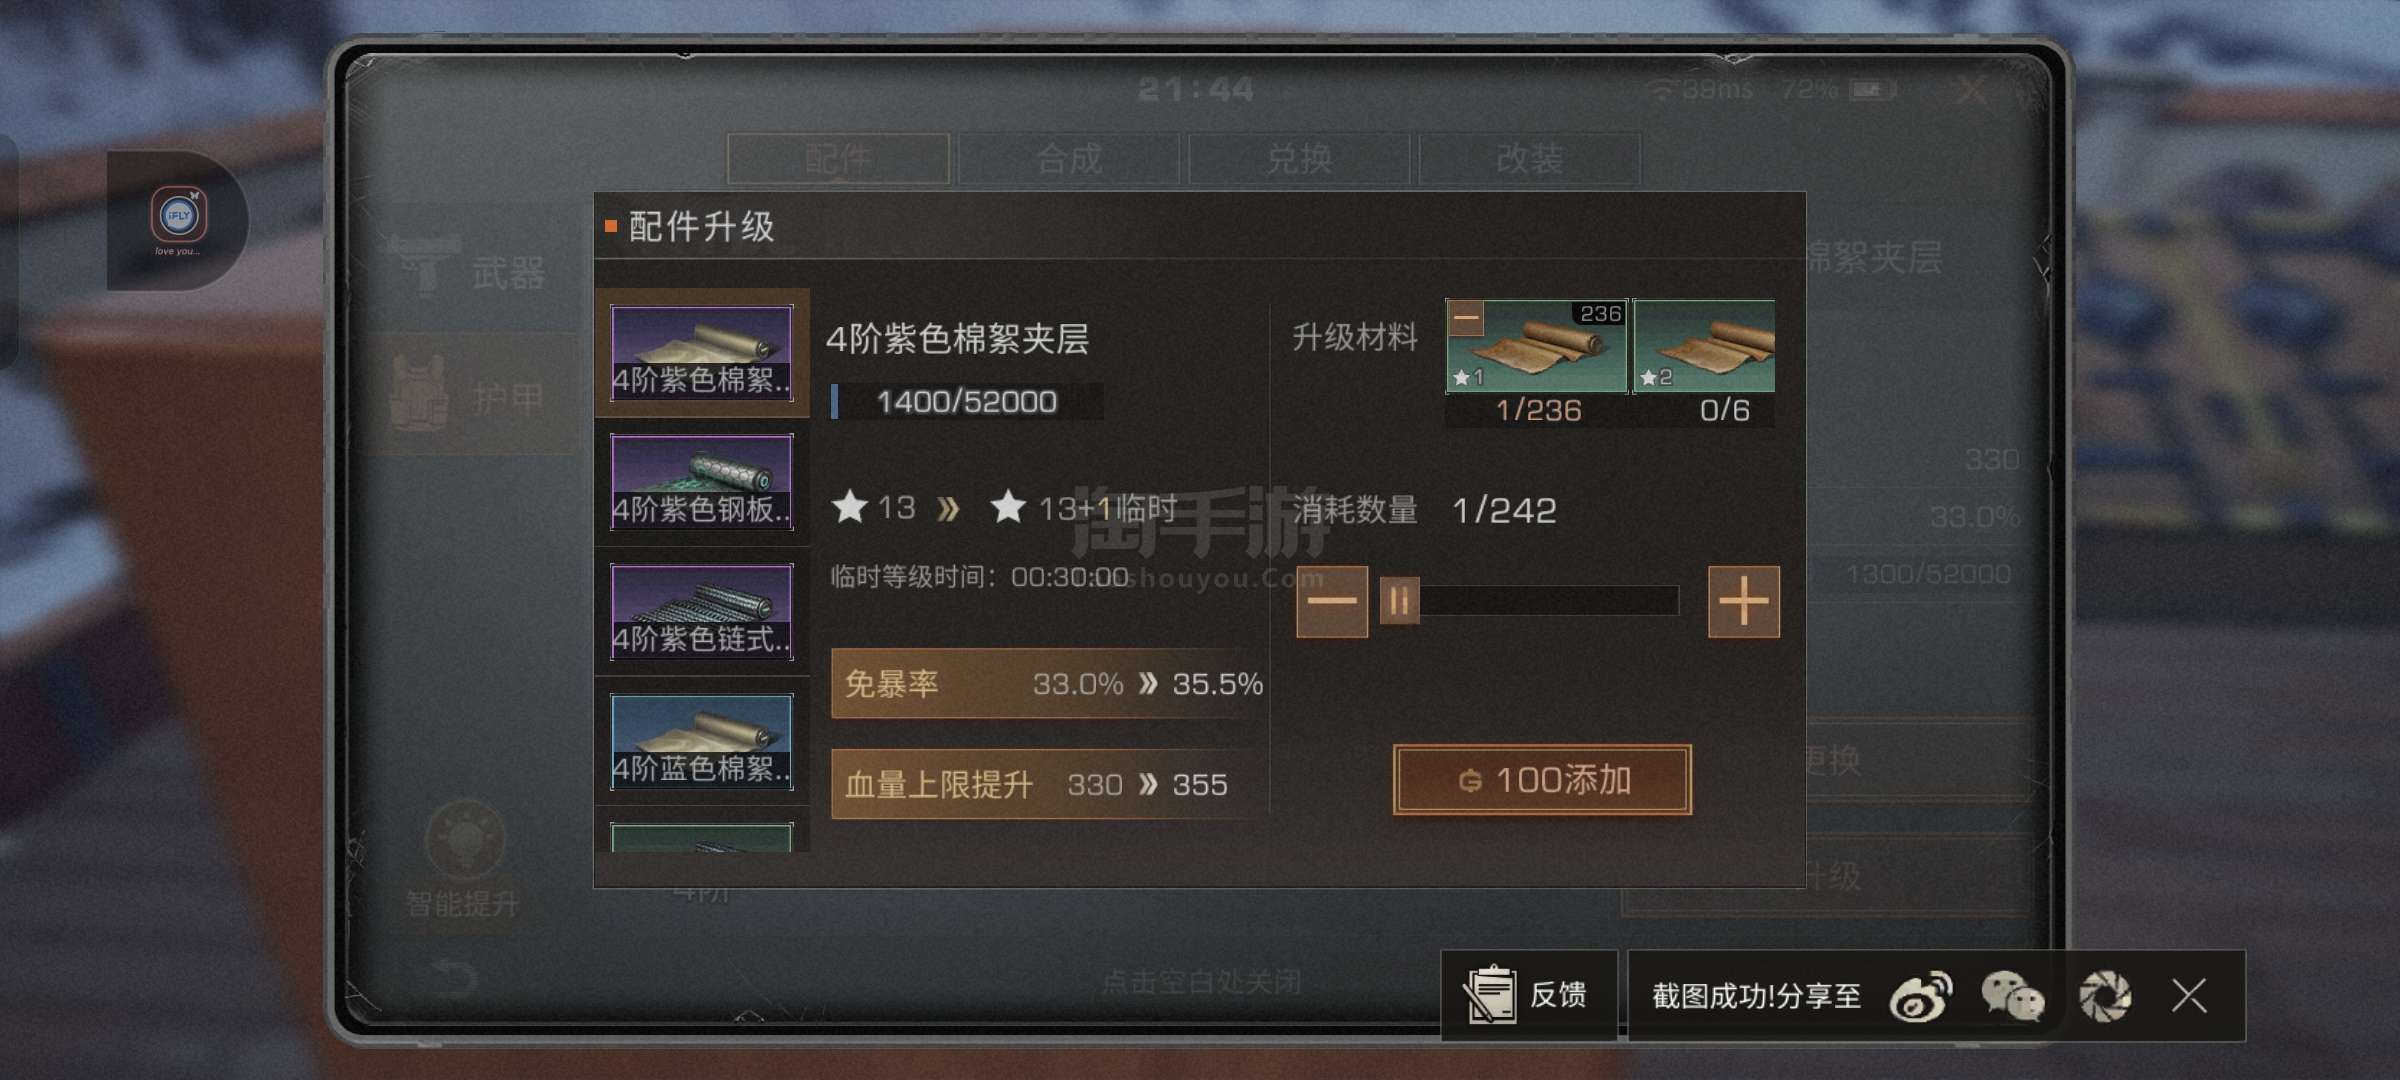This screenshot has width=2400, height=1080.
Task: Open the 反馈 feedback button
Action: pos(1528,995)
